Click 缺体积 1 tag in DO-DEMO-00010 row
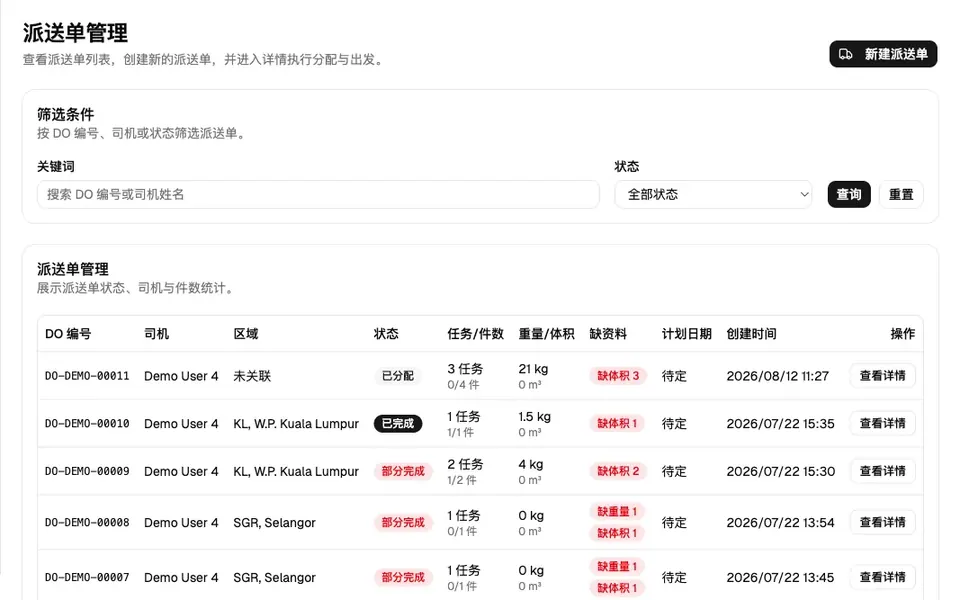 (x=617, y=424)
